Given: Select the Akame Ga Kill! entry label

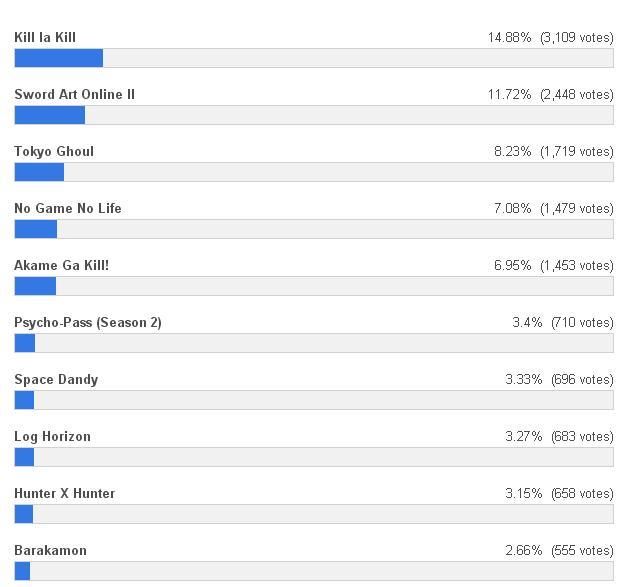Looking at the screenshot, I should [62, 266].
